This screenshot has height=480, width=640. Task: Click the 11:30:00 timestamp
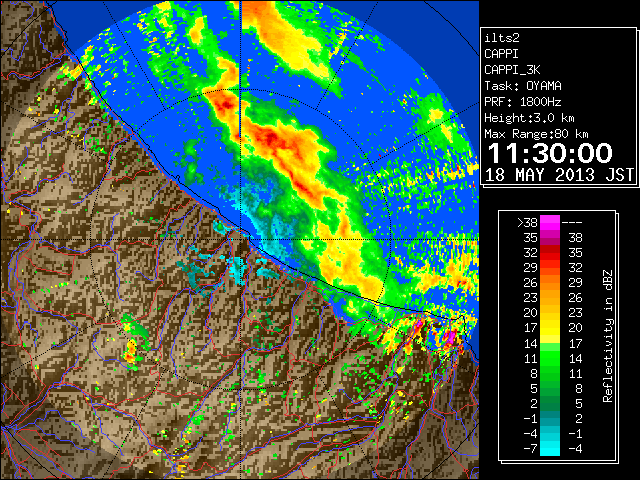(x=550, y=153)
